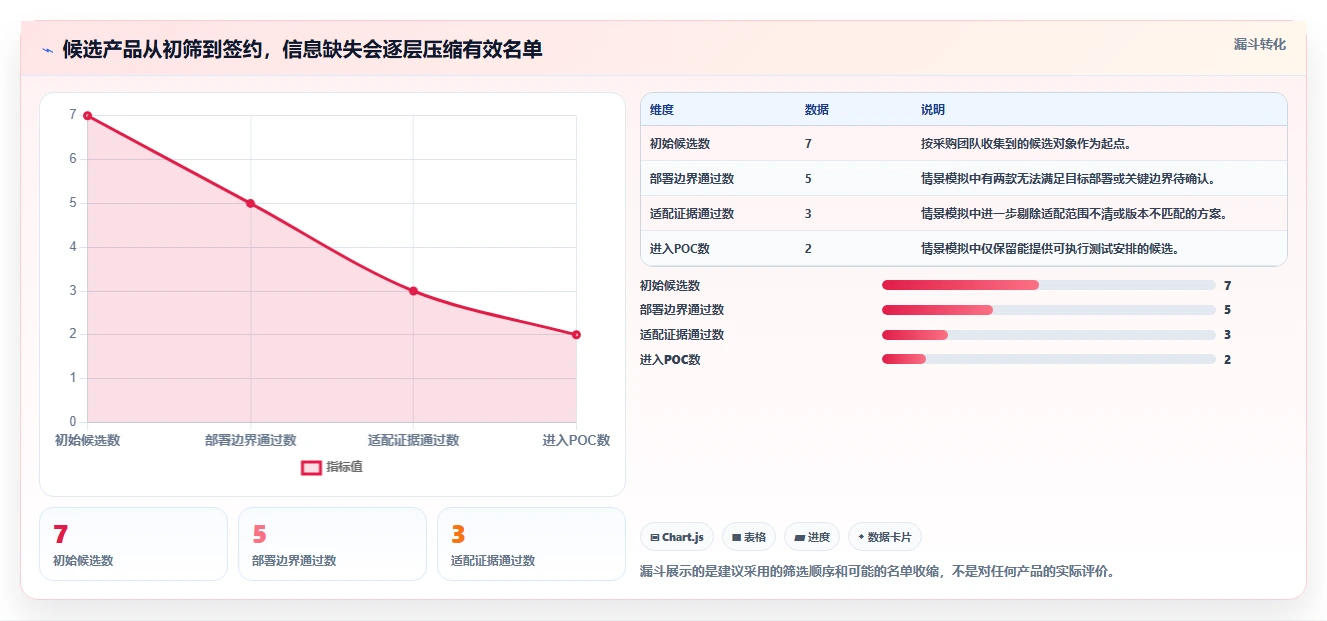Click the 进入POC数 progress bar
This screenshot has width=1327, height=621.
pos(1049,359)
